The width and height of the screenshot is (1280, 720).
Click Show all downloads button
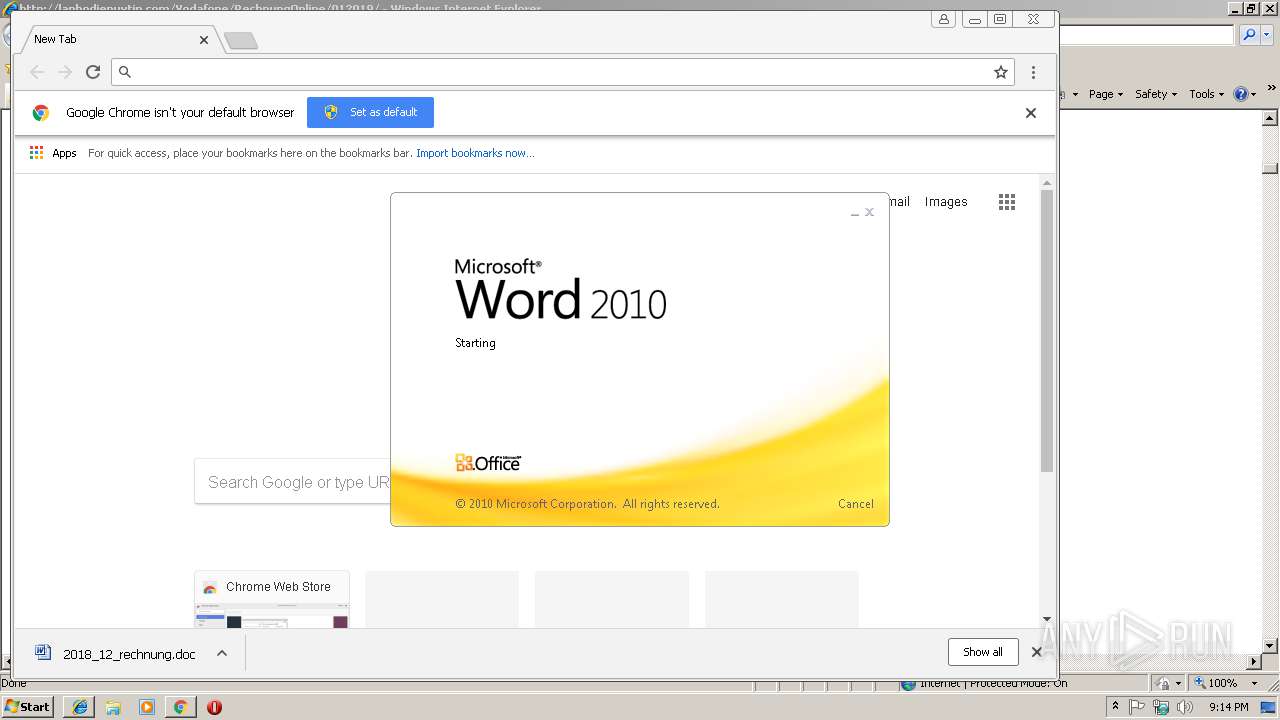tap(983, 652)
